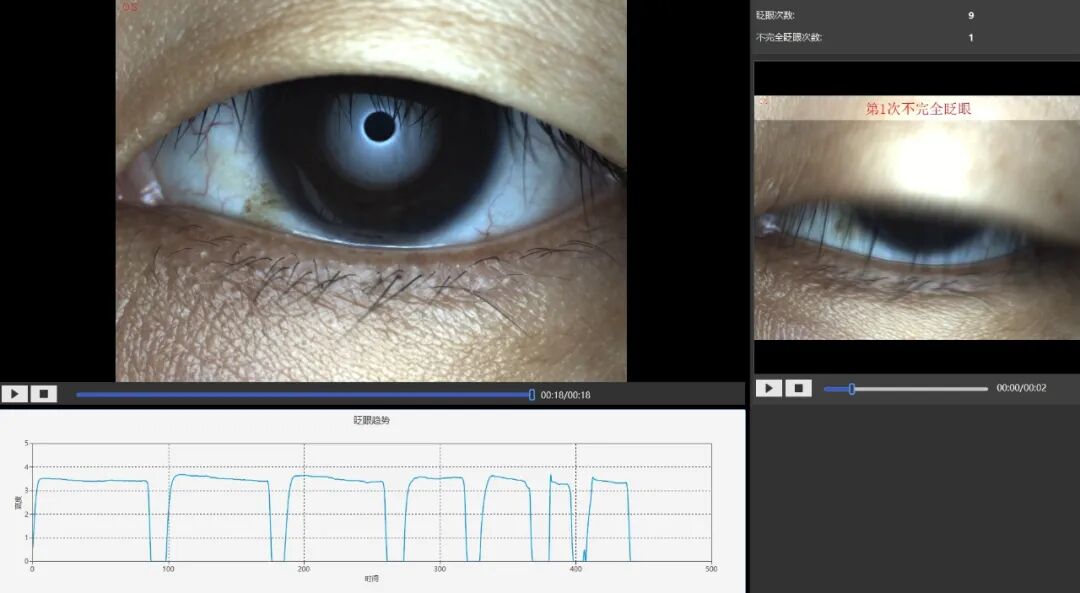1080x593 pixels.
Task: Click the 00:18/00:18 time display
Action: point(566,393)
